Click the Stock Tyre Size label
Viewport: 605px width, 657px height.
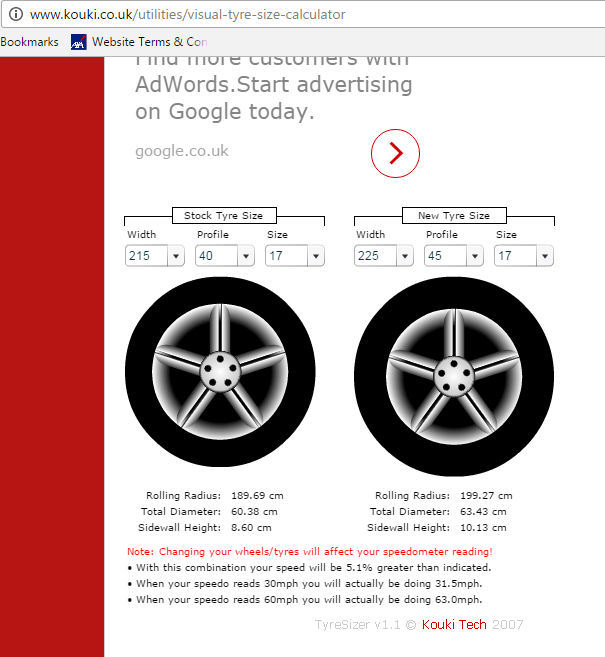click(x=224, y=215)
